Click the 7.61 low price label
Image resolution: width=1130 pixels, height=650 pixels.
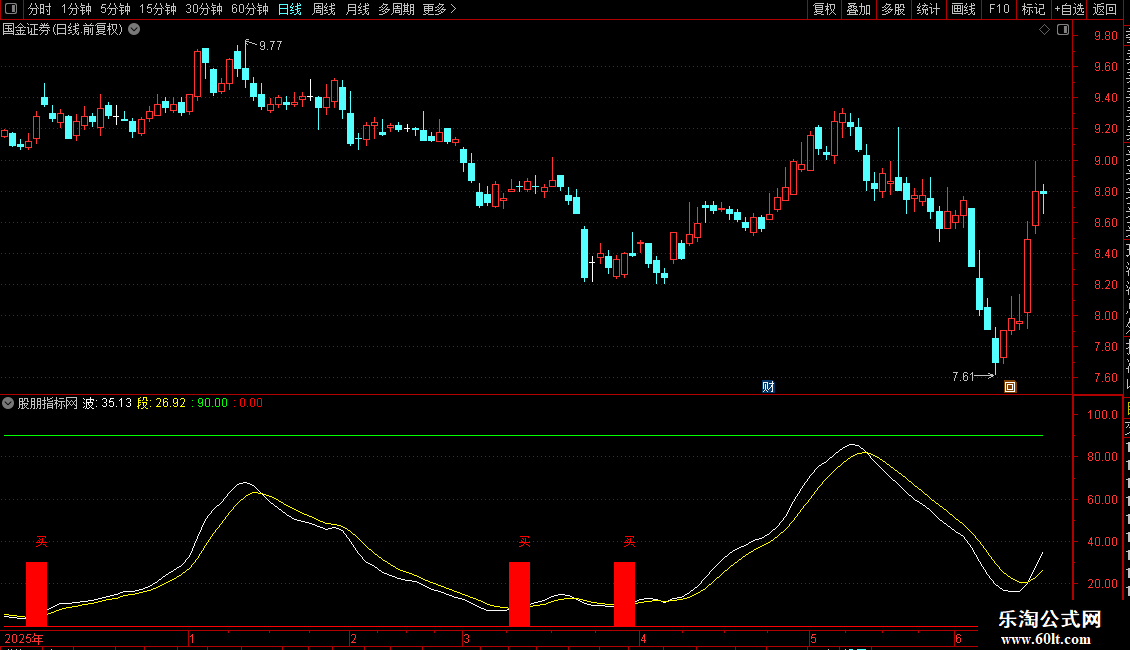[963, 377]
